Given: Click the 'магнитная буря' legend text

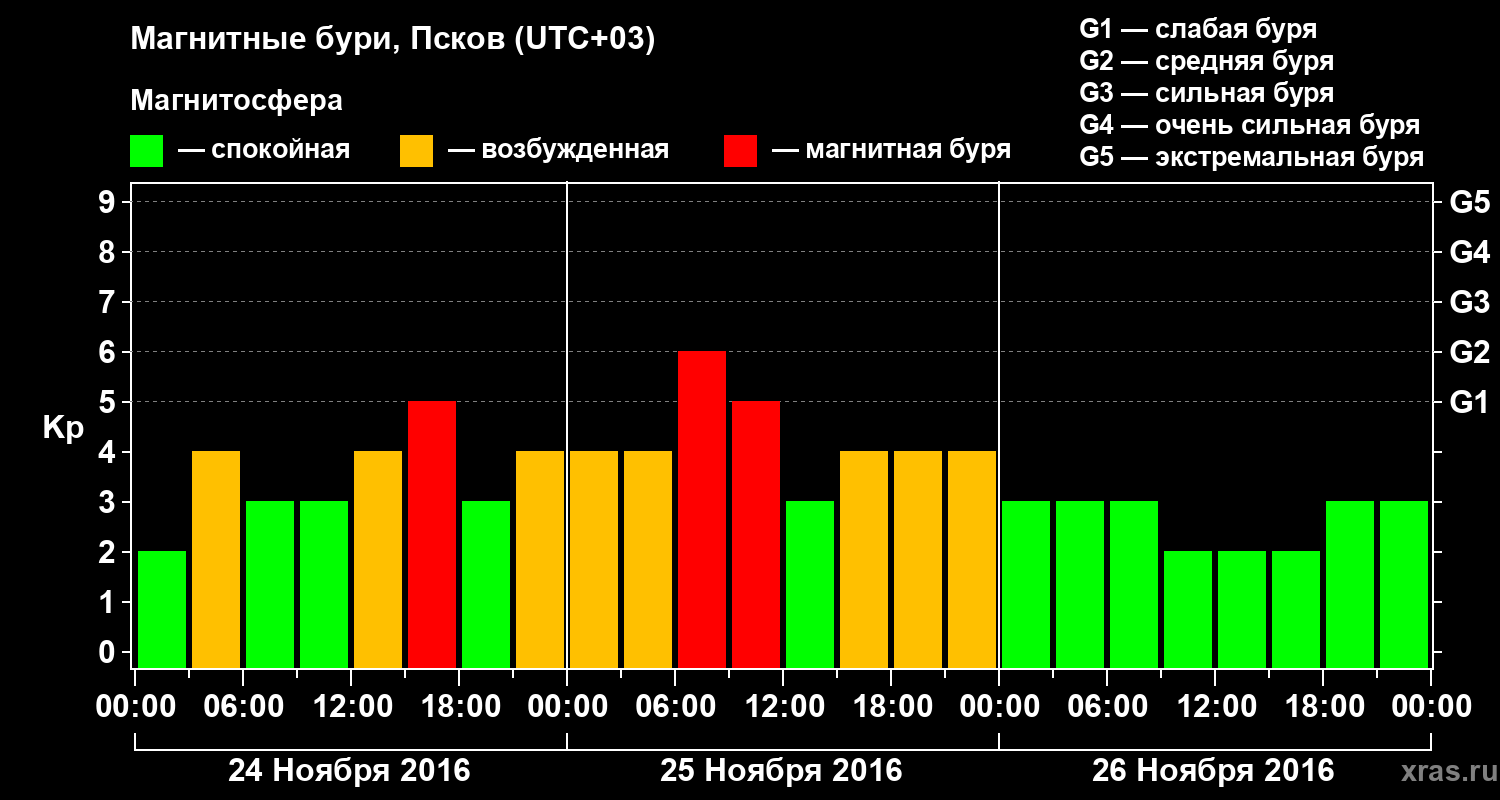Looking at the screenshot, I should 908,151.
